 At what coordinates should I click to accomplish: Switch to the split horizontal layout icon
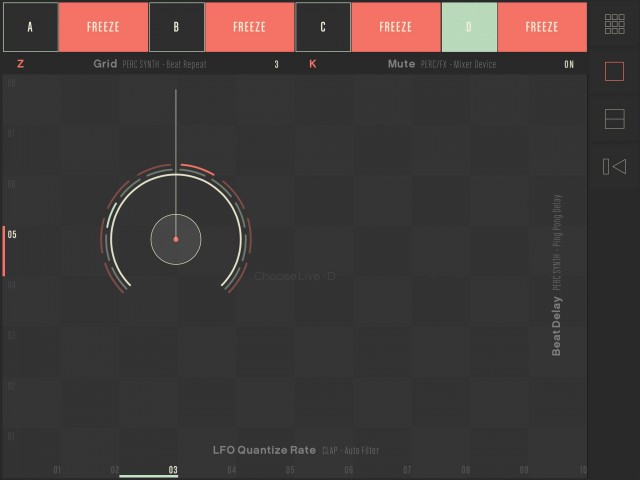click(x=614, y=119)
